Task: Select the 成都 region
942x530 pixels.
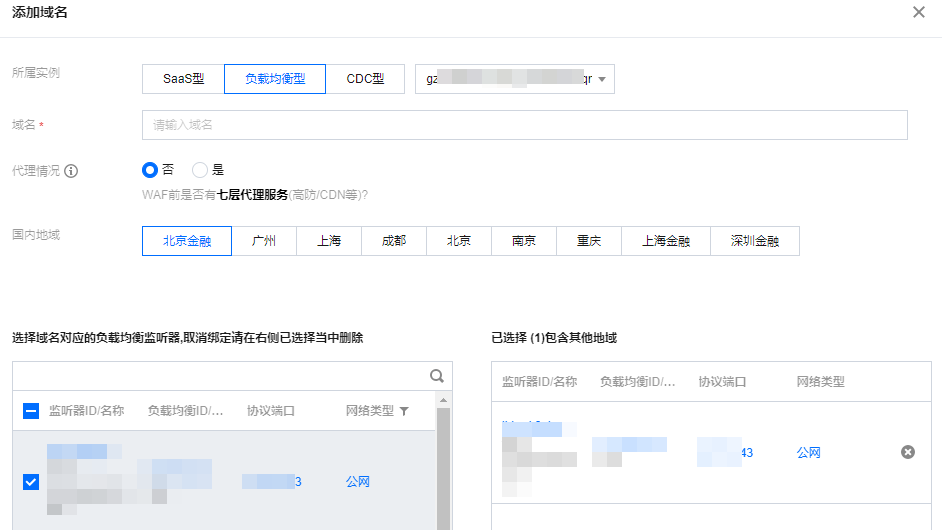Action: point(394,241)
